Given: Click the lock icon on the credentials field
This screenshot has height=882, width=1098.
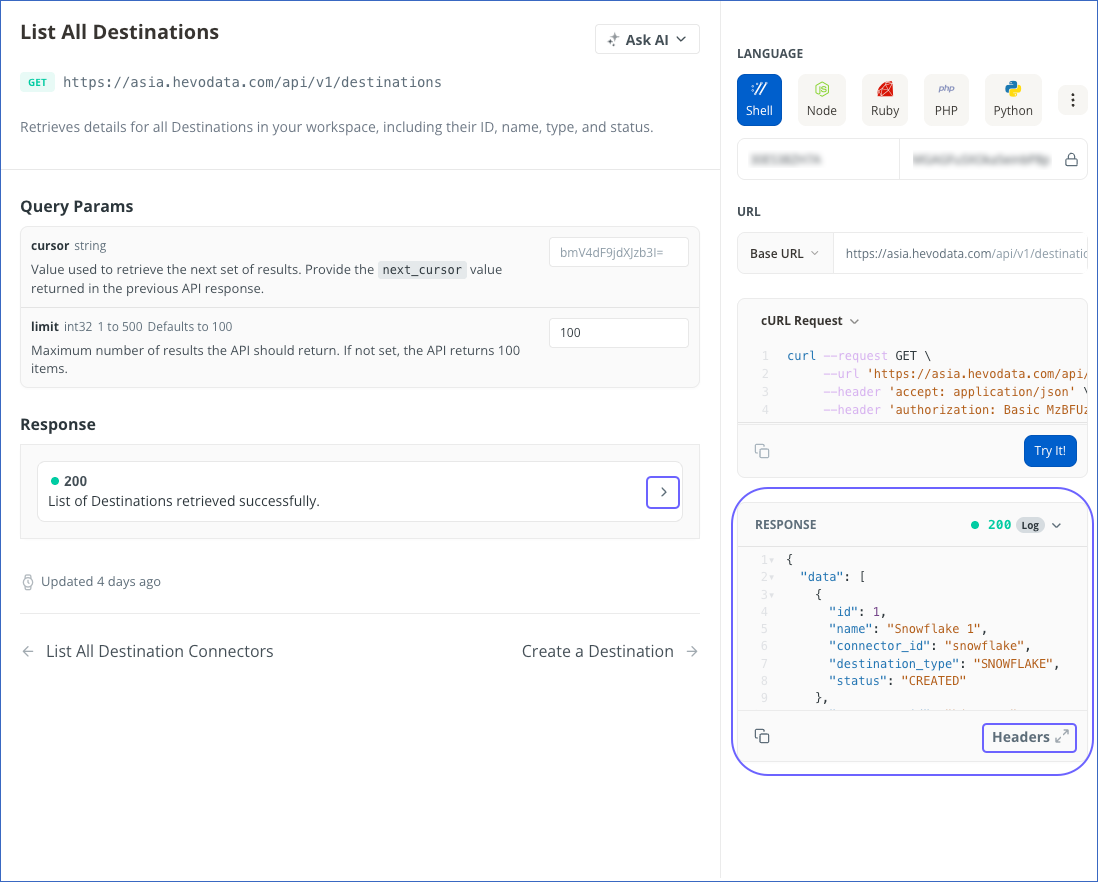Looking at the screenshot, I should click(x=1071, y=159).
